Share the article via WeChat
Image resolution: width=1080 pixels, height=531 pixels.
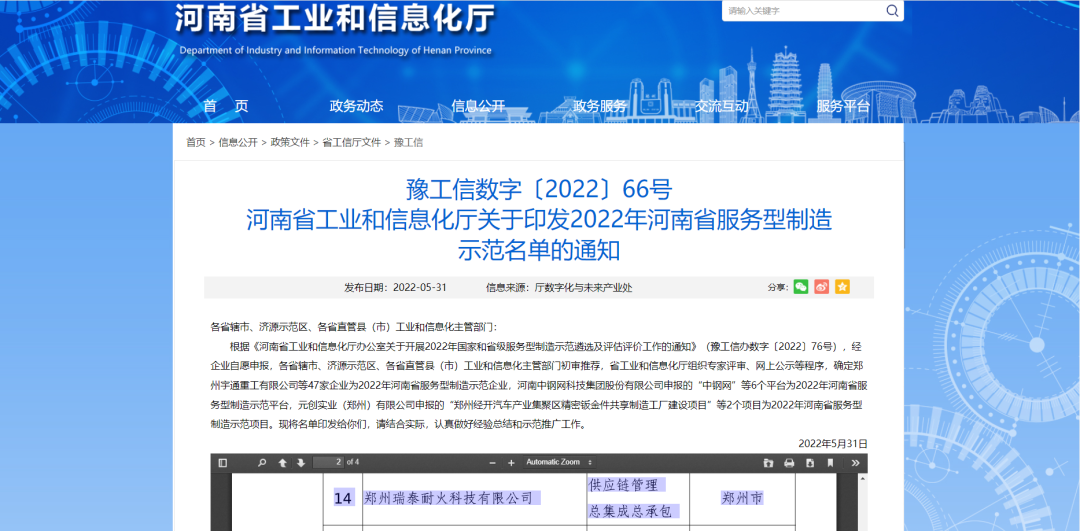[x=801, y=287]
